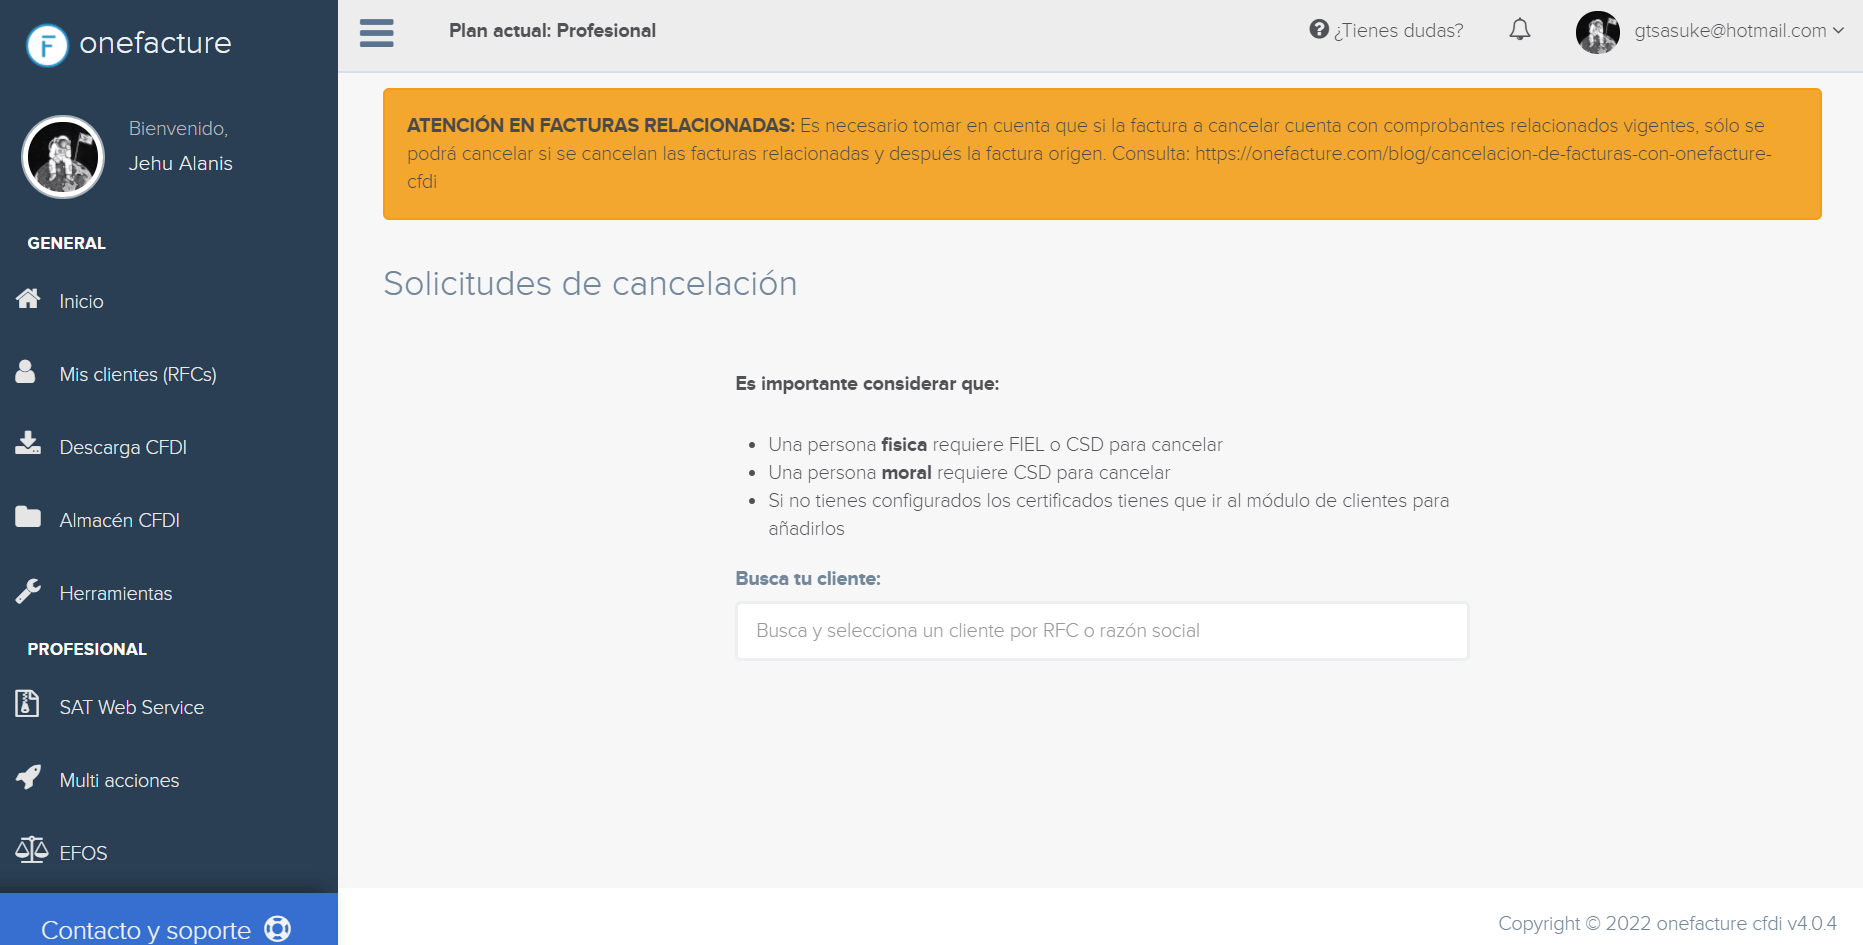Select the Herramientas wrench icon

click(x=28, y=590)
